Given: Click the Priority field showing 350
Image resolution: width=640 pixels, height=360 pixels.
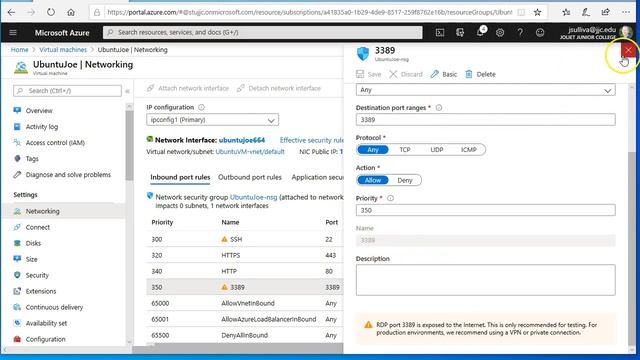Looking at the screenshot, I should (x=485, y=210).
